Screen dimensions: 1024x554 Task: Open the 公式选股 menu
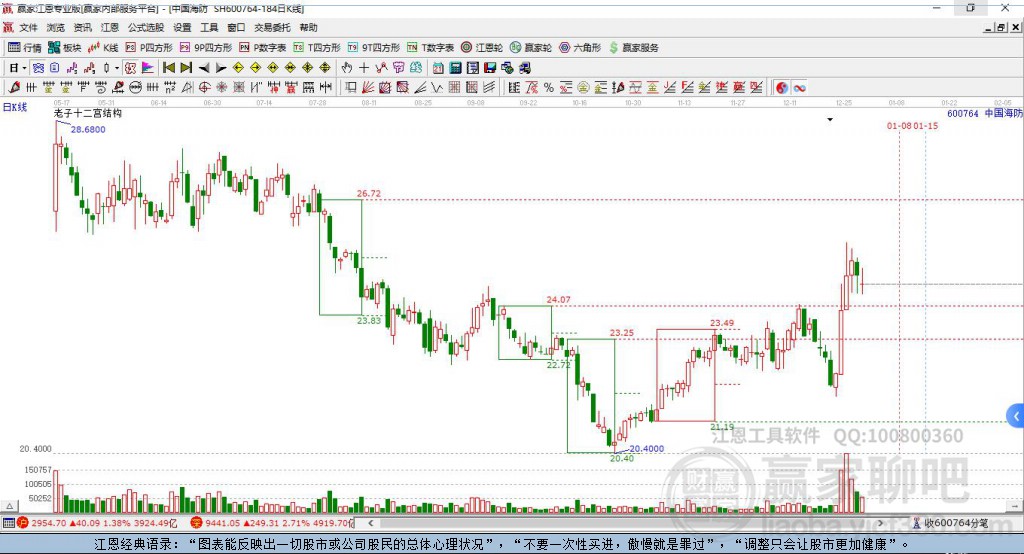[x=146, y=27]
